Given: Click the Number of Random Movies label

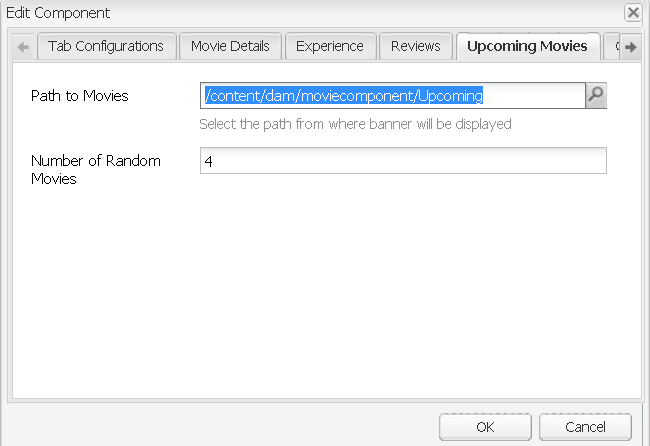Looking at the screenshot, I should [x=95, y=169].
